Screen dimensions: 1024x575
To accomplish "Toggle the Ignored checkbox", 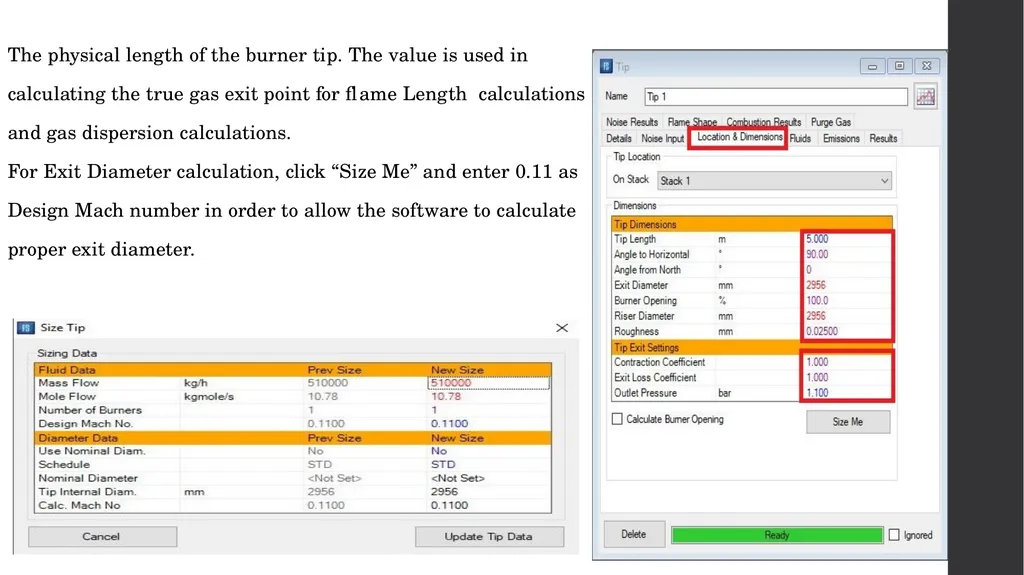I will [894, 534].
